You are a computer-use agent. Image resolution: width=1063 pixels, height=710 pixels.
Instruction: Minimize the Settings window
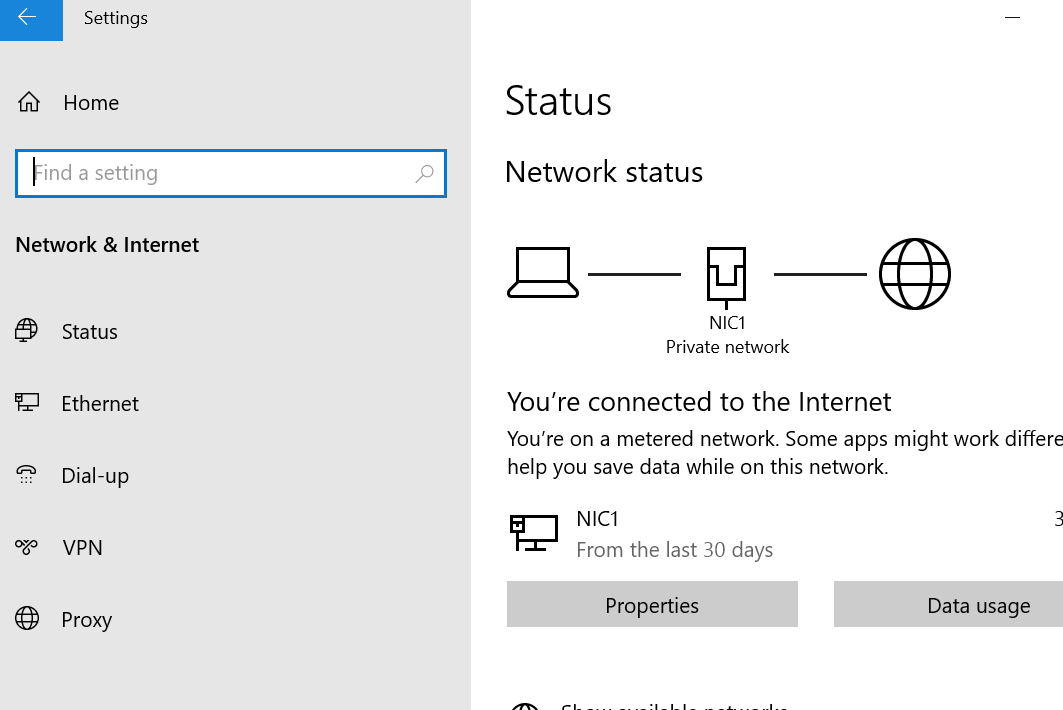click(x=1012, y=18)
